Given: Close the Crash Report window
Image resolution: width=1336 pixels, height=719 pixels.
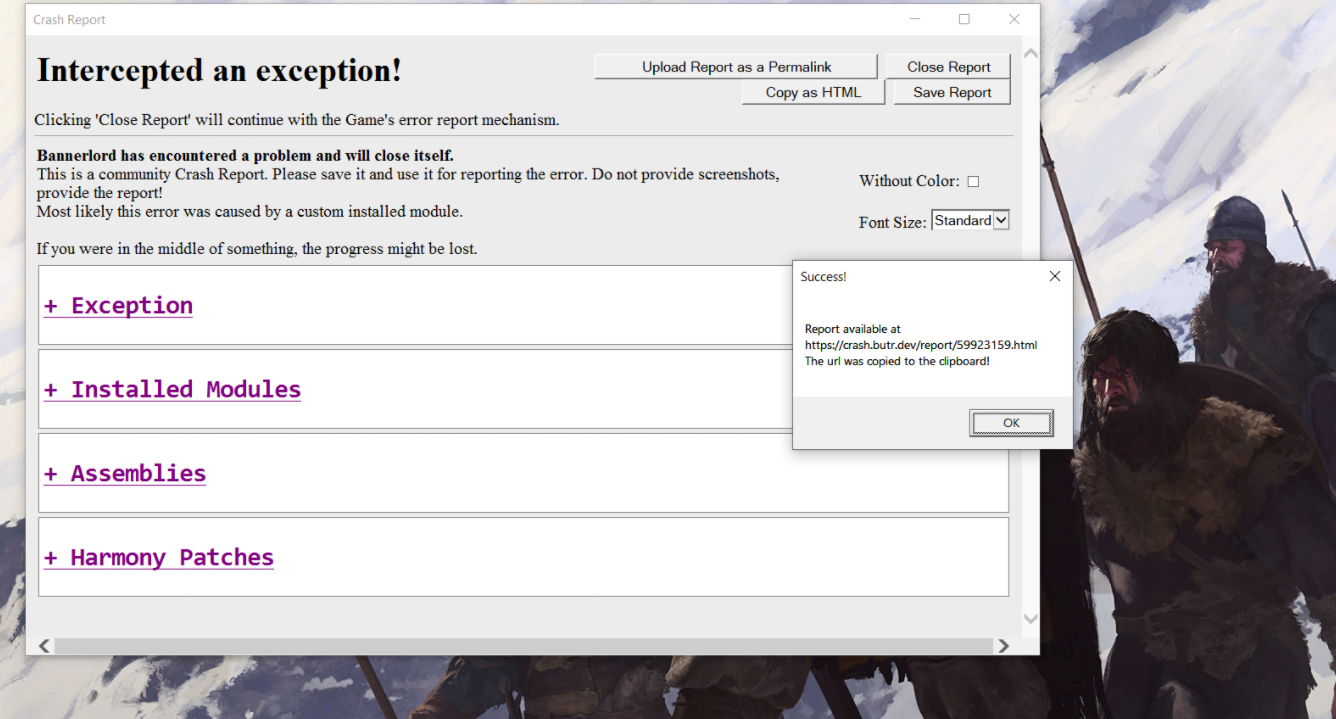Looking at the screenshot, I should point(1014,19).
